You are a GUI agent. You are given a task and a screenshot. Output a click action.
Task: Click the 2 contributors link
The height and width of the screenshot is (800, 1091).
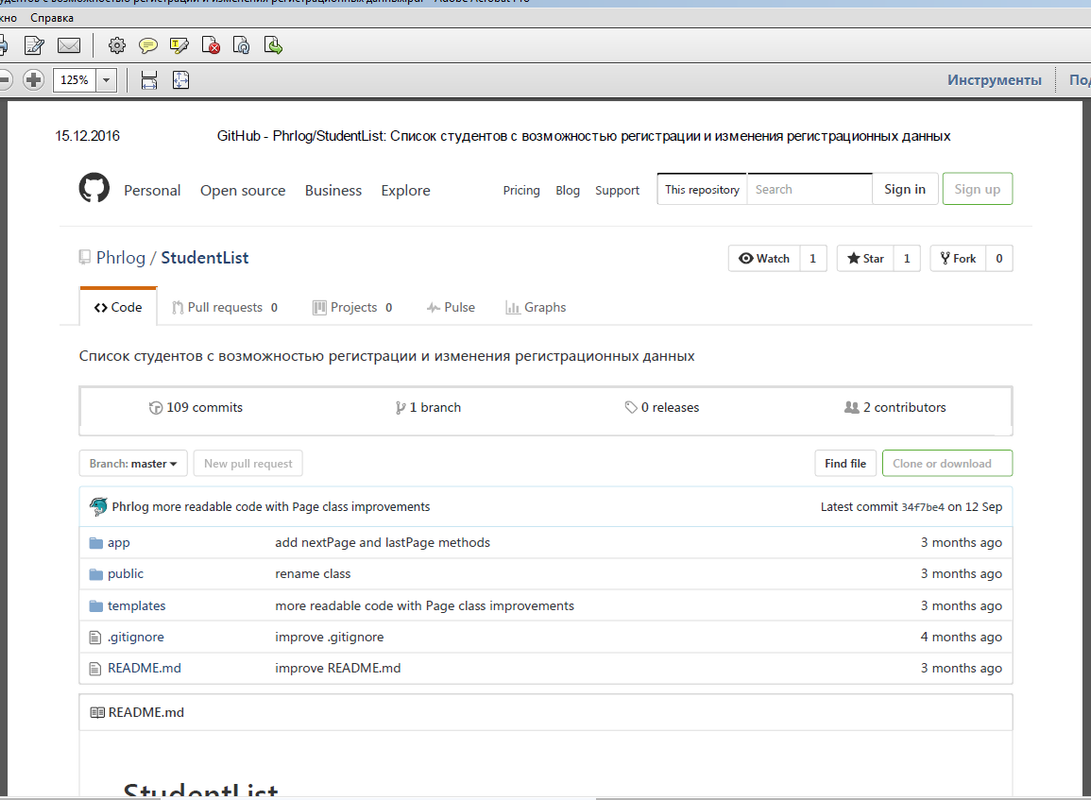pos(905,408)
